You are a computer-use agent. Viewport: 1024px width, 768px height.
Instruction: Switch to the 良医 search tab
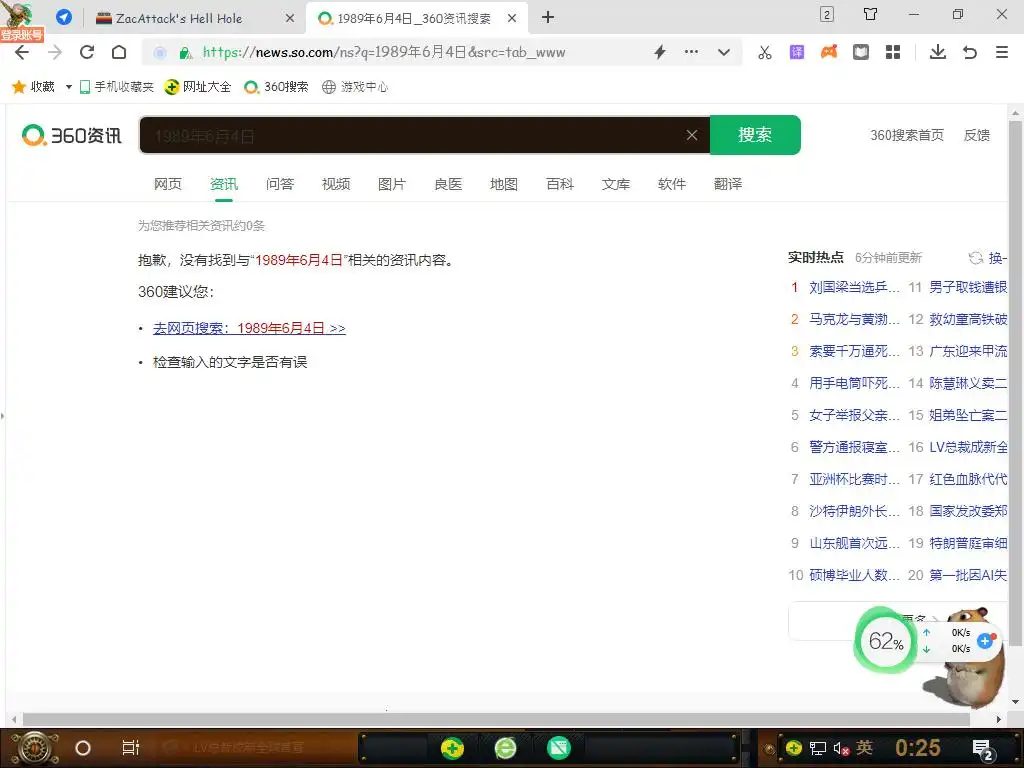448,184
